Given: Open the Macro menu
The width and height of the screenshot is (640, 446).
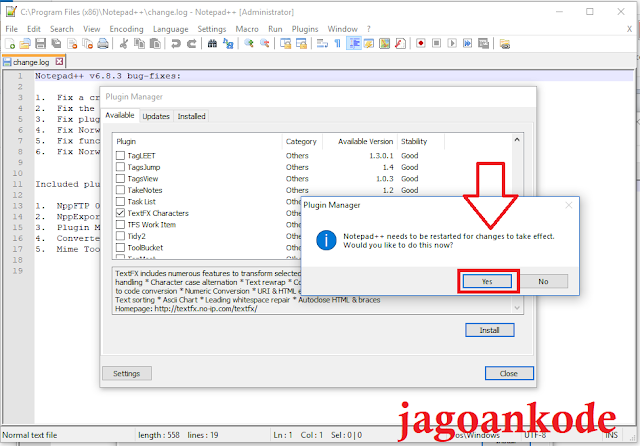Looking at the screenshot, I should [247, 29].
